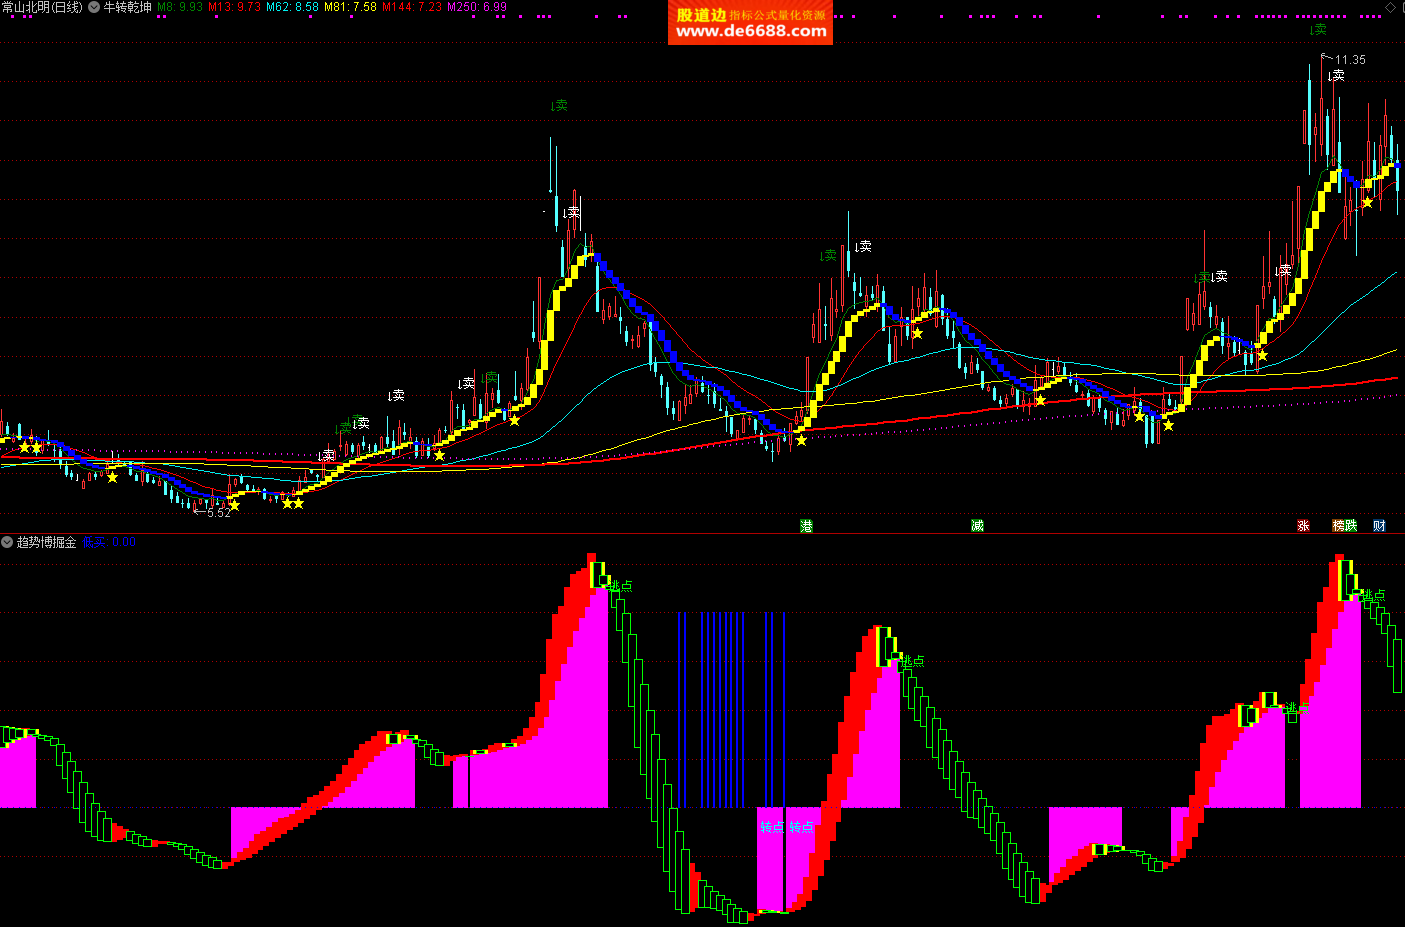Click the orange 榜 event marker icon
1405x927 pixels.
pyautogui.click(x=1338, y=526)
